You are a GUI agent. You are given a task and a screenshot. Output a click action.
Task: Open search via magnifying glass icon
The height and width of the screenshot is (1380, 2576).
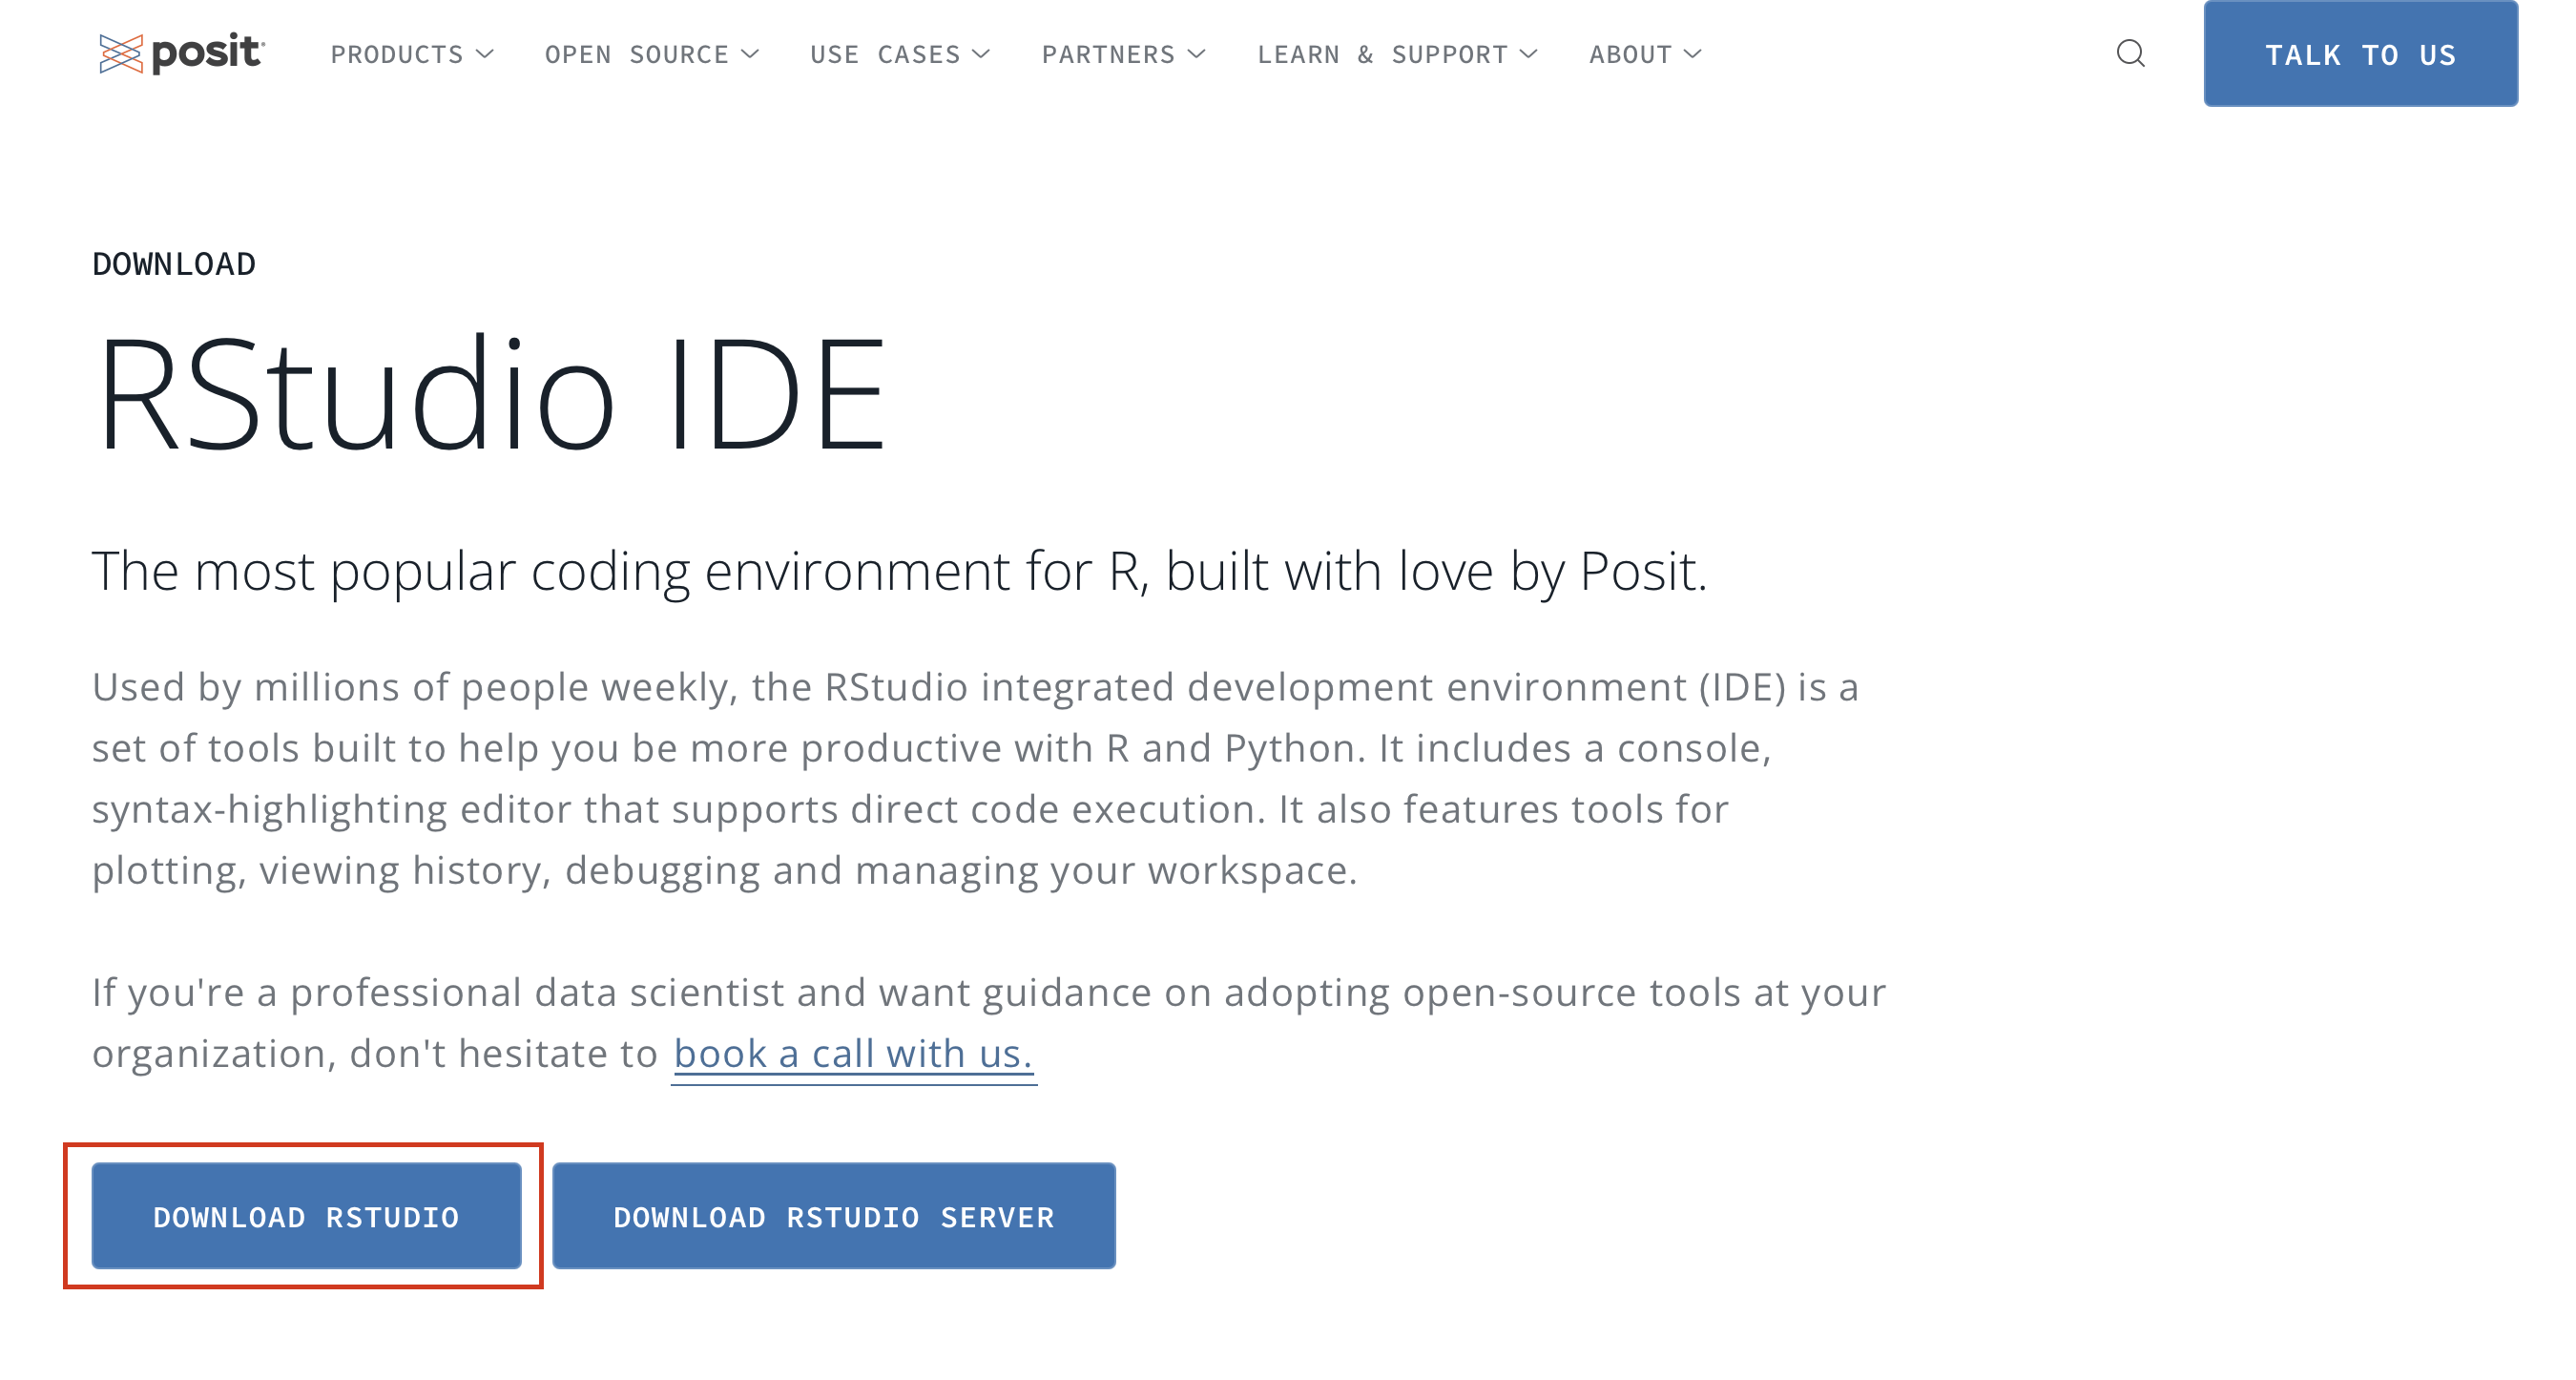pyautogui.click(x=2131, y=53)
